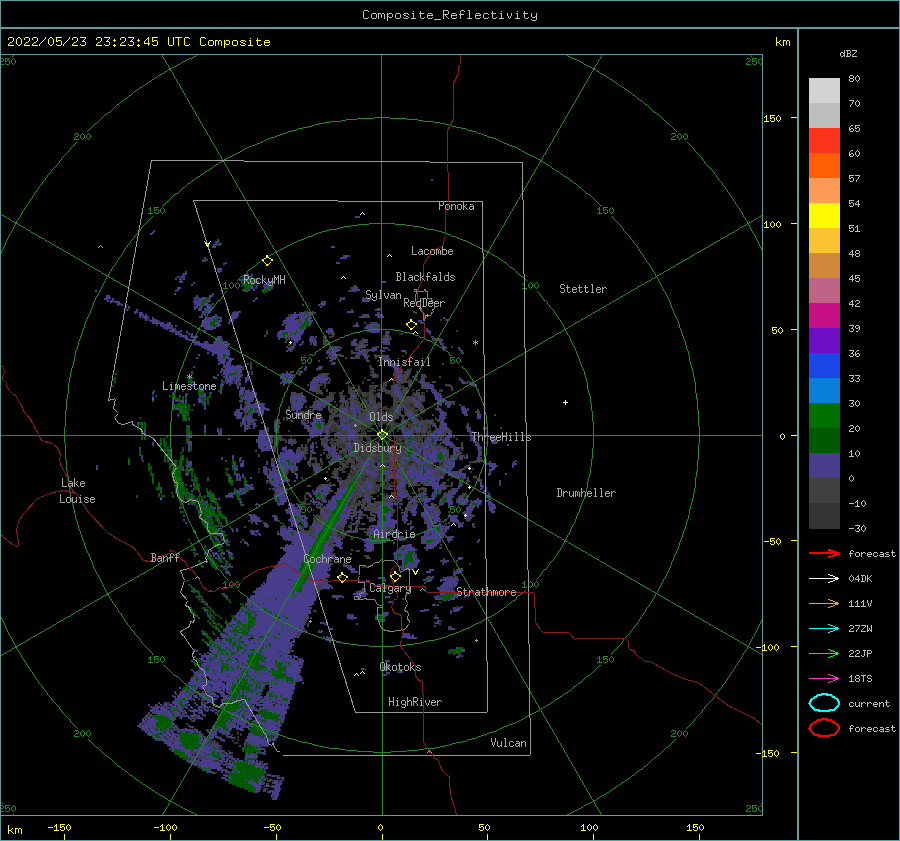Click the red forecast ellipse icon
The width and height of the screenshot is (900, 841).
824,728
